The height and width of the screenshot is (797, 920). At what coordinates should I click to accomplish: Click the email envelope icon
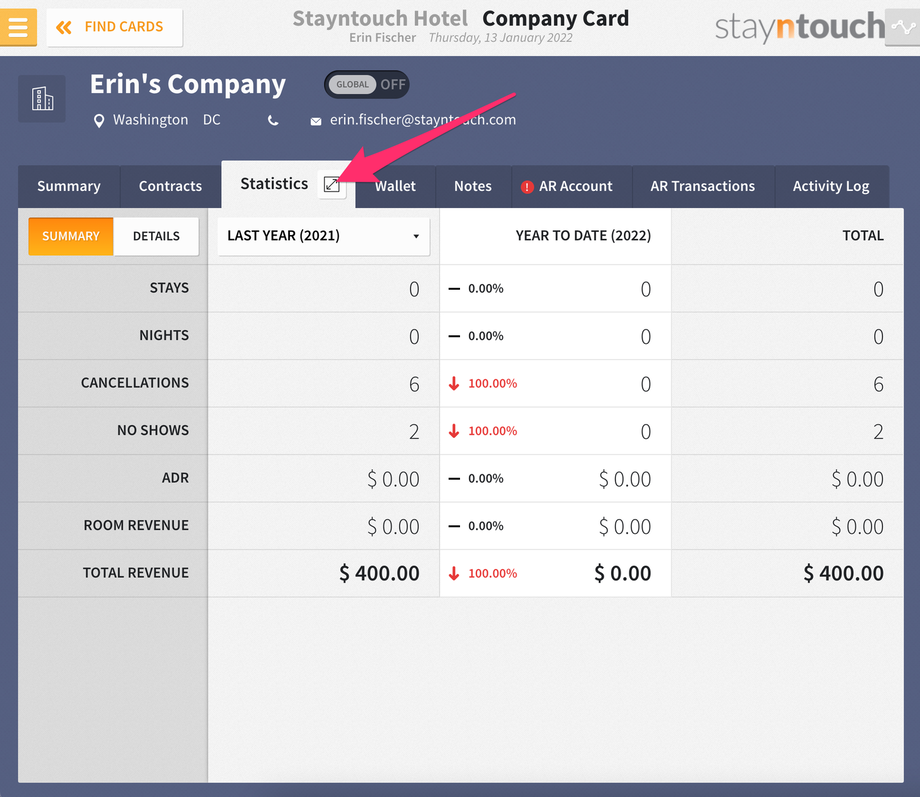[x=316, y=121]
